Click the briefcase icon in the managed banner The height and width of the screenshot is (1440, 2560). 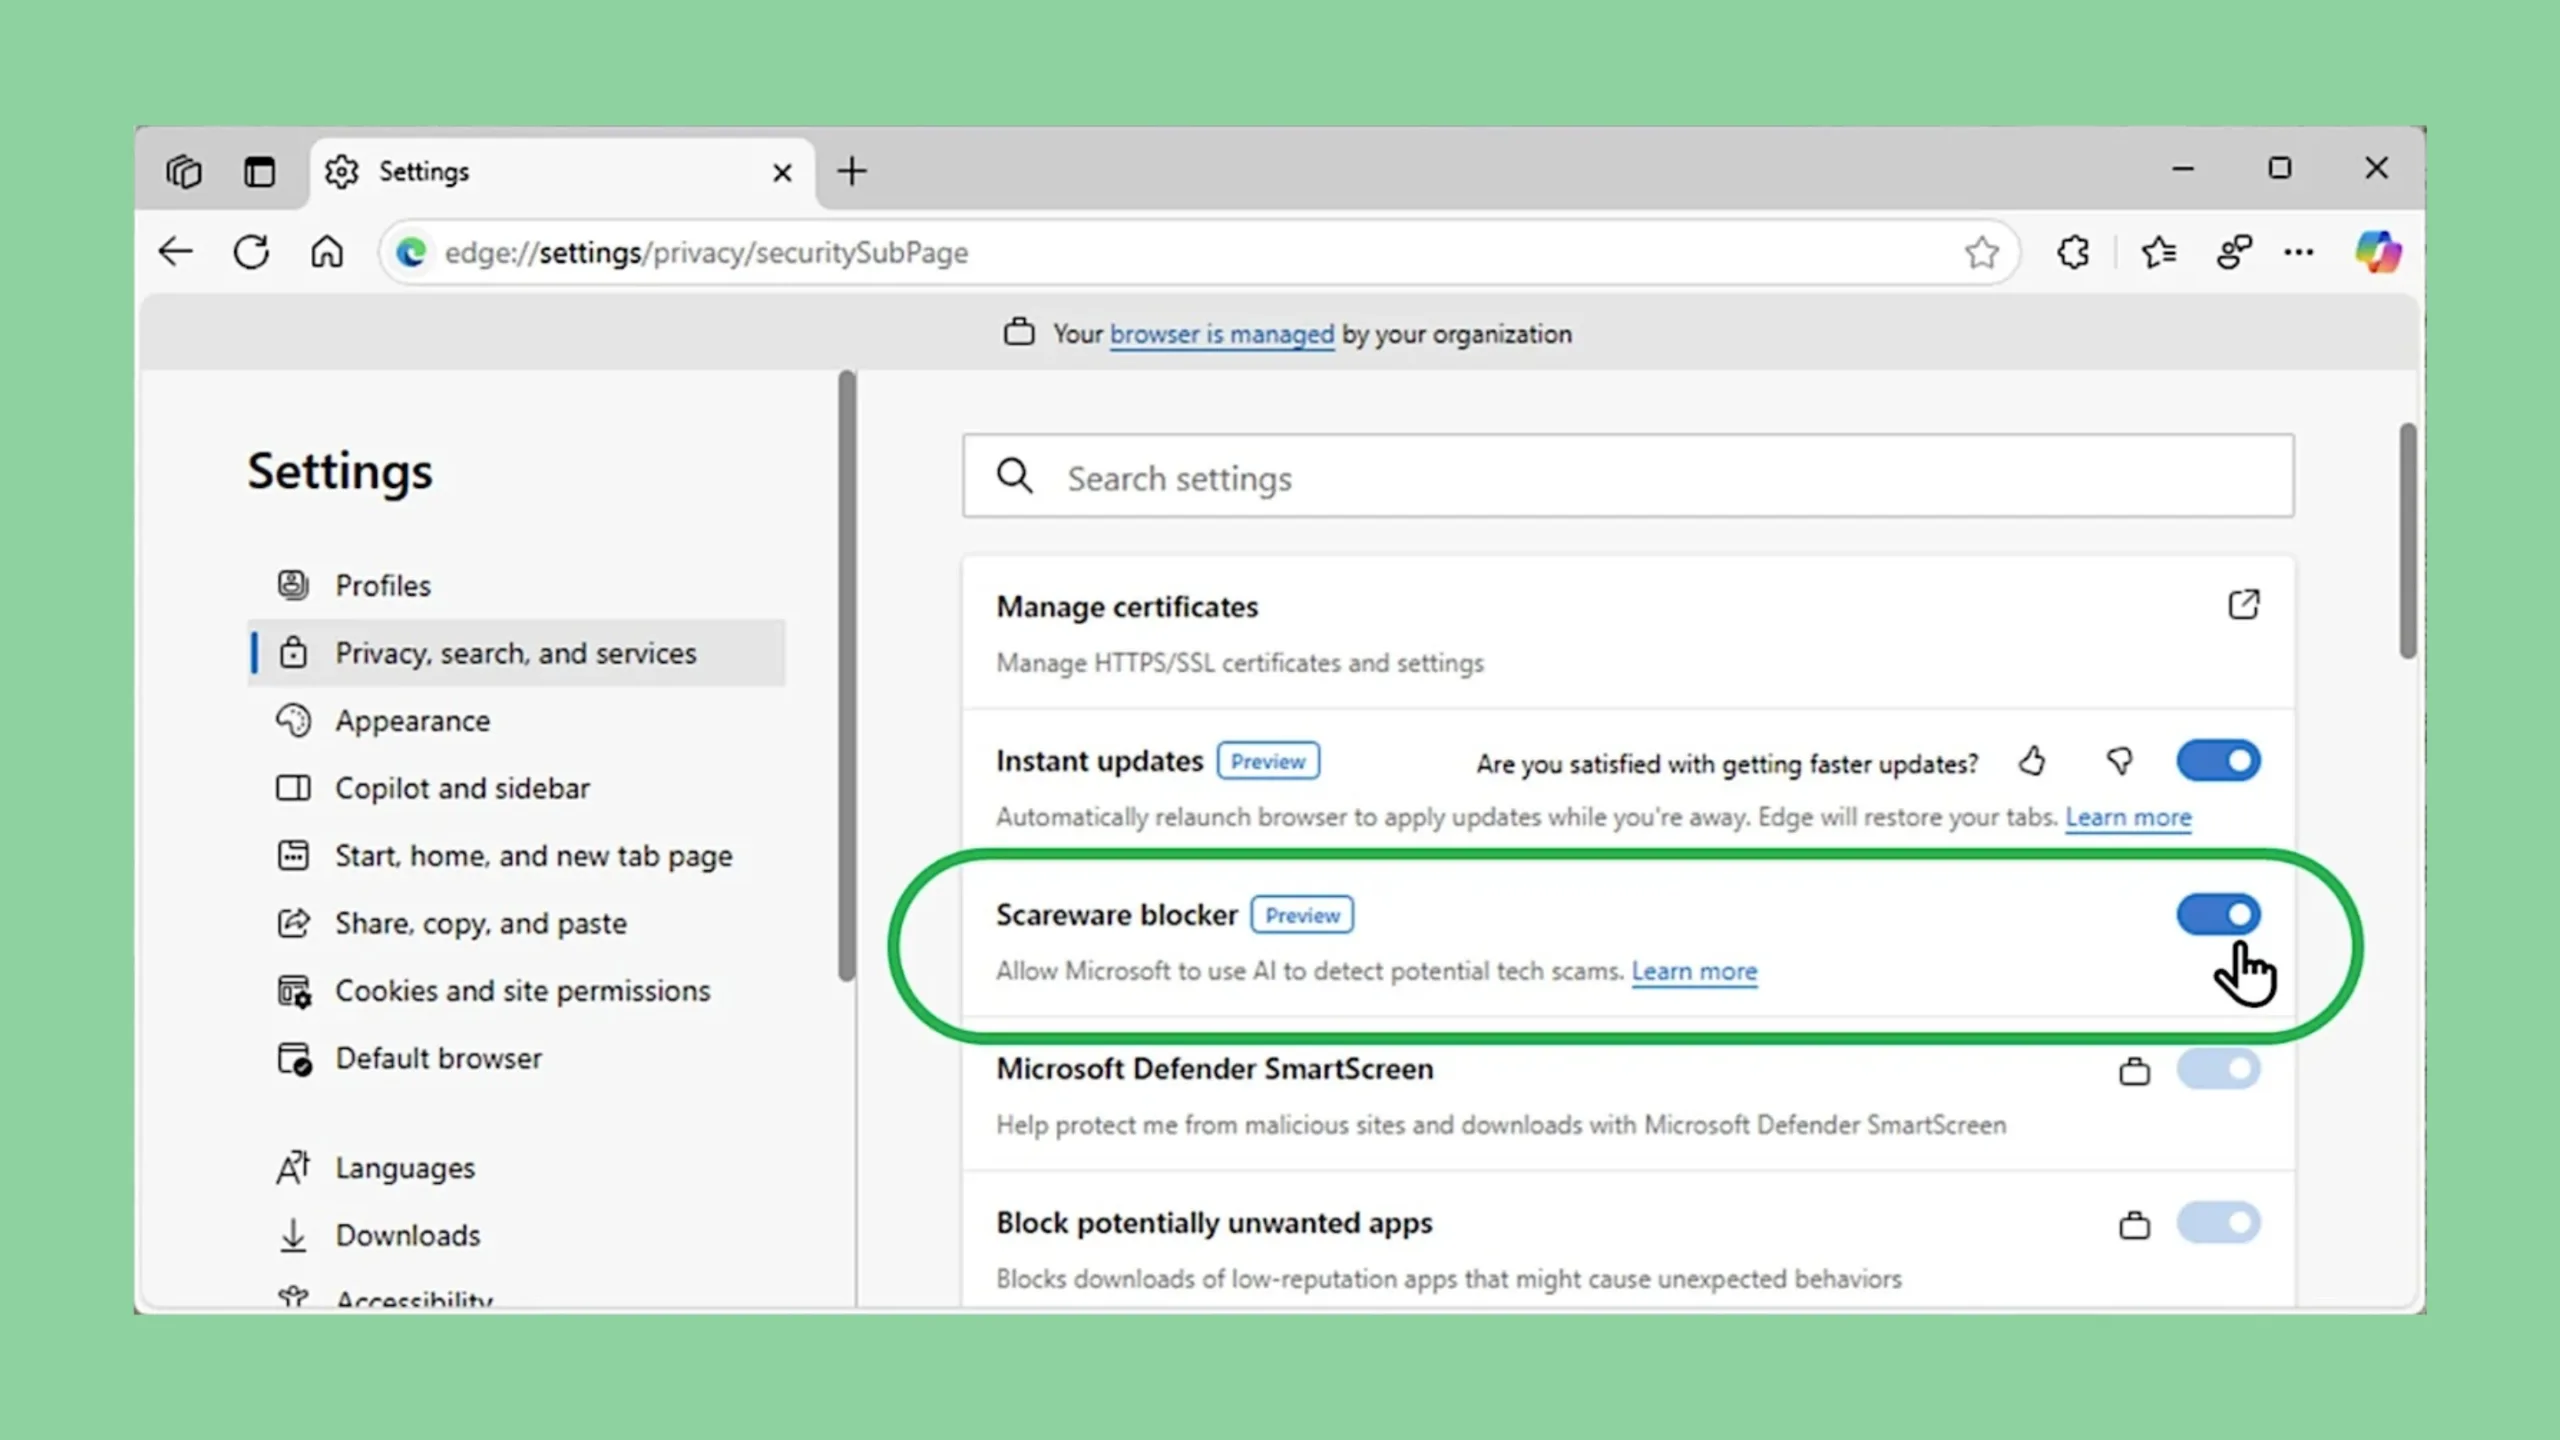click(x=1018, y=332)
